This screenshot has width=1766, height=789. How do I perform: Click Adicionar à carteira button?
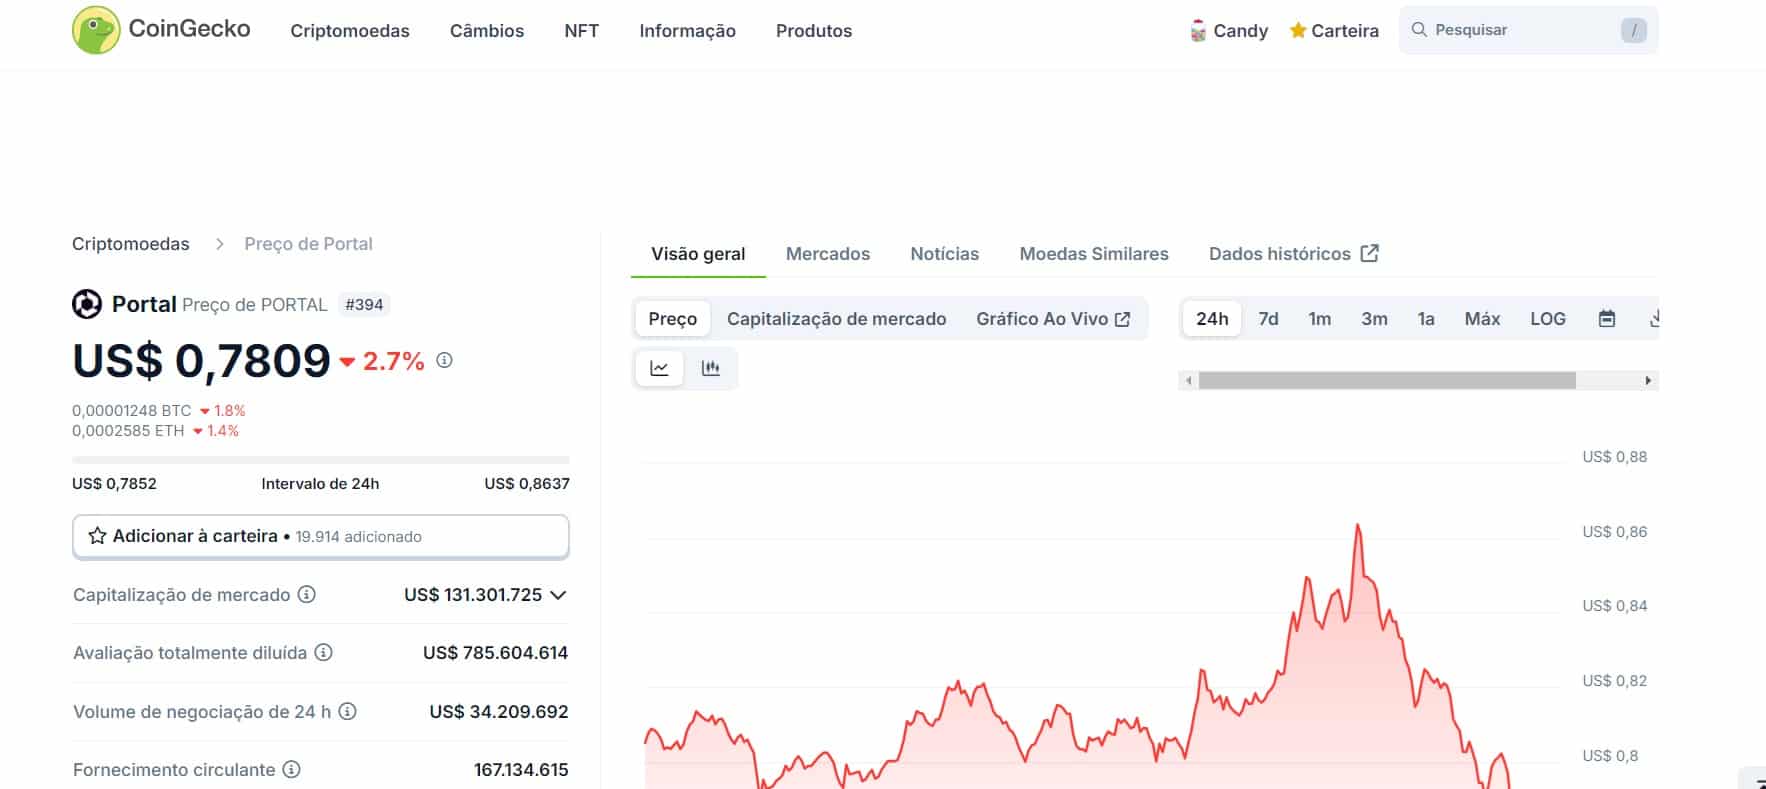click(x=321, y=536)
